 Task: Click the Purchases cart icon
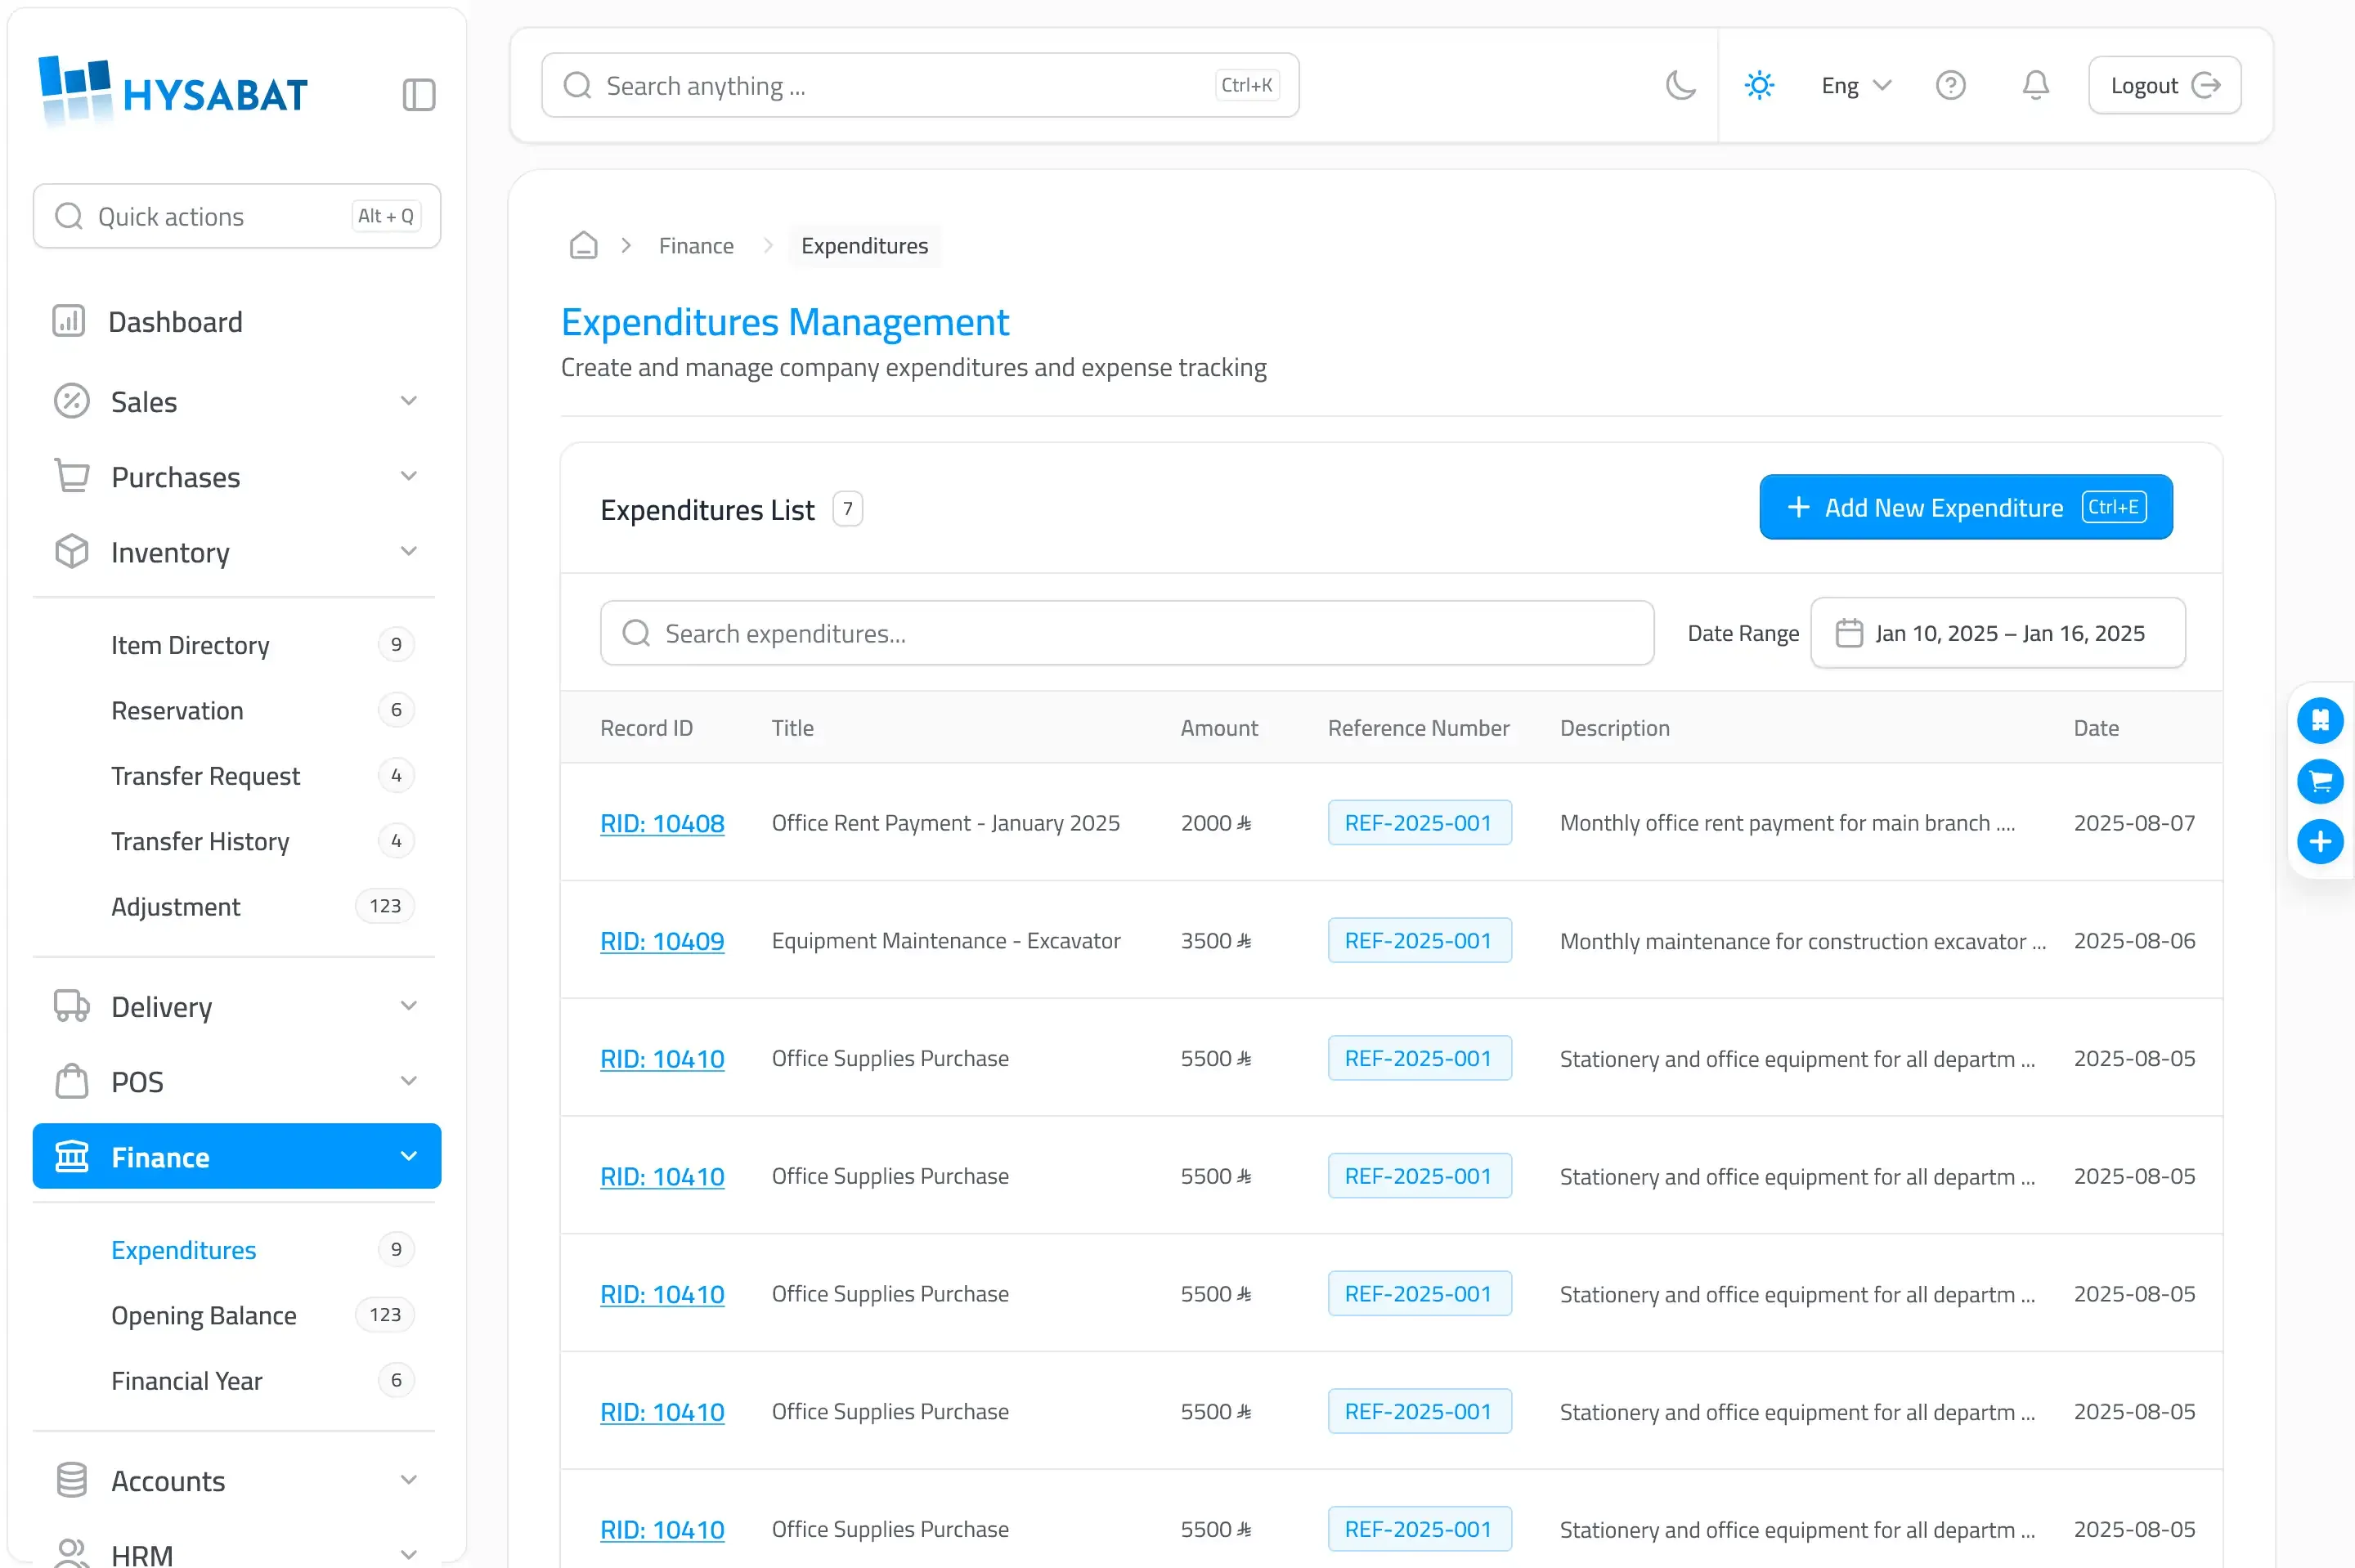click(x=72, y=476)
